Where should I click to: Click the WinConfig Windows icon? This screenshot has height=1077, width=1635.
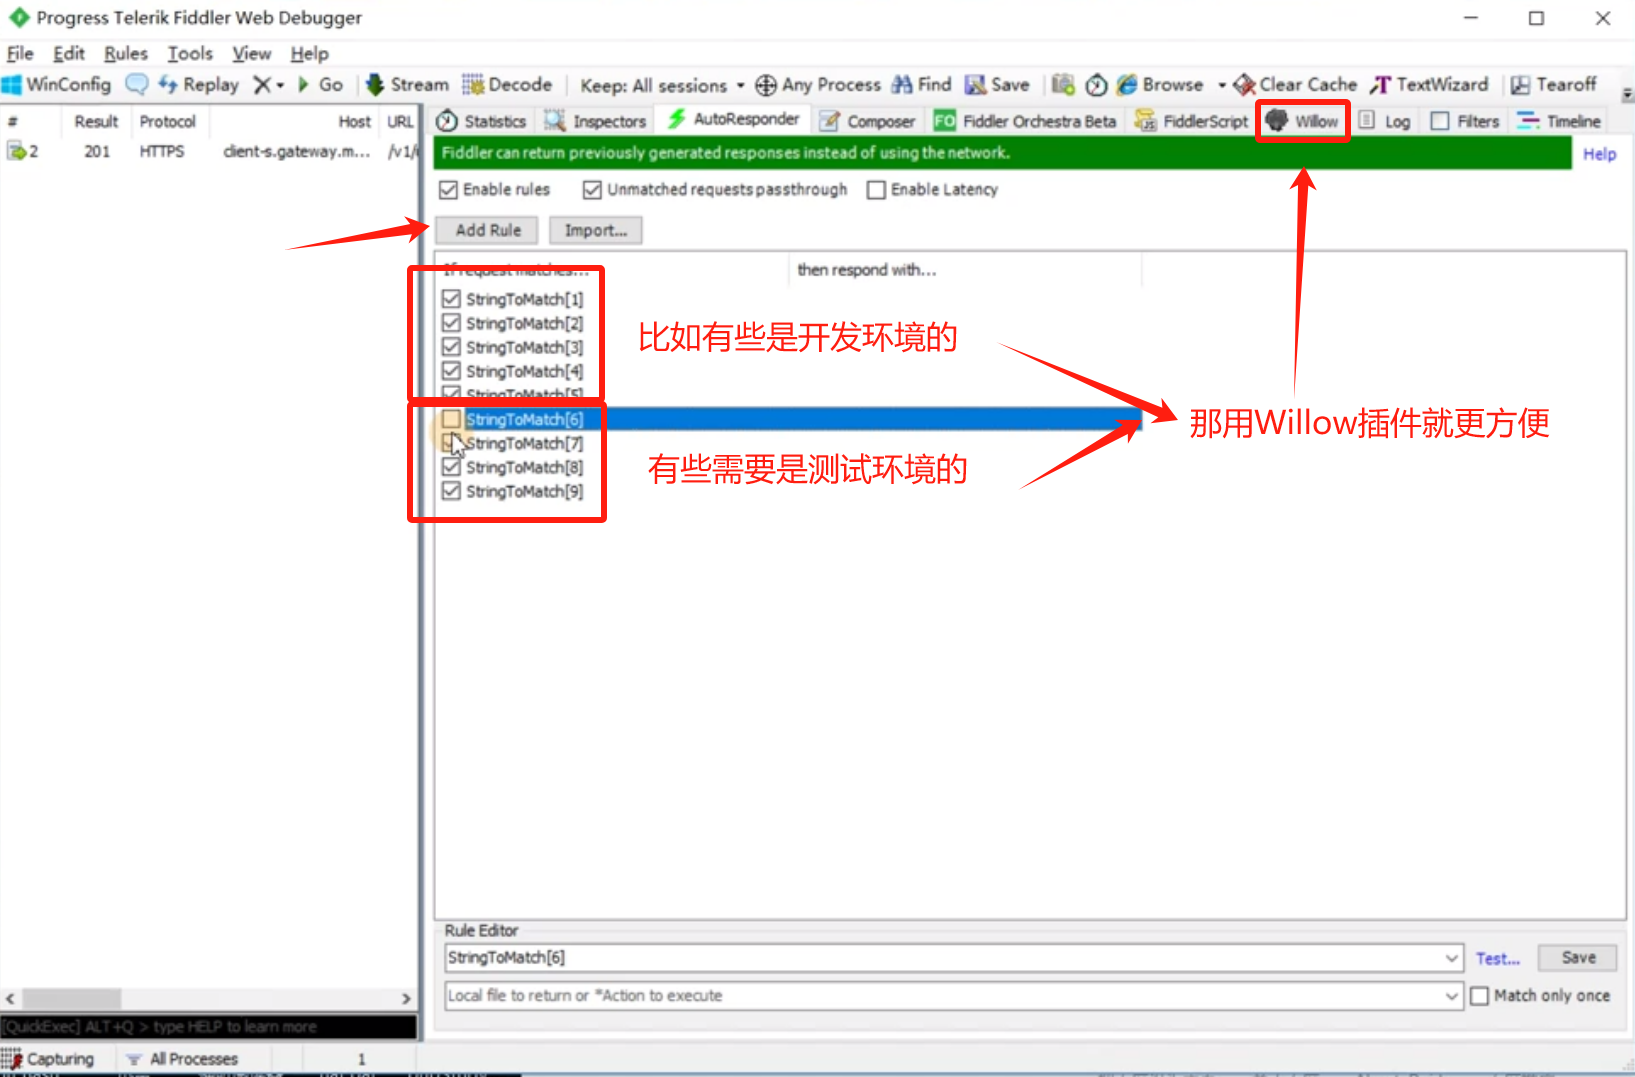point(12,85)
